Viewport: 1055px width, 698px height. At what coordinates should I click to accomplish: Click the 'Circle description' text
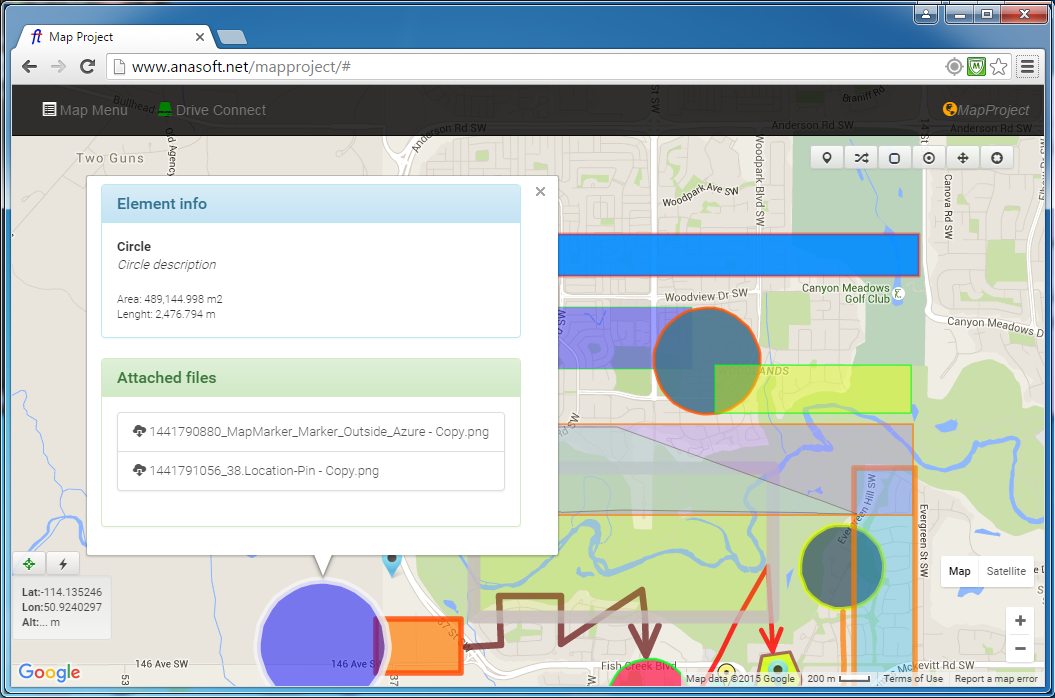click(x=167, y=265)
